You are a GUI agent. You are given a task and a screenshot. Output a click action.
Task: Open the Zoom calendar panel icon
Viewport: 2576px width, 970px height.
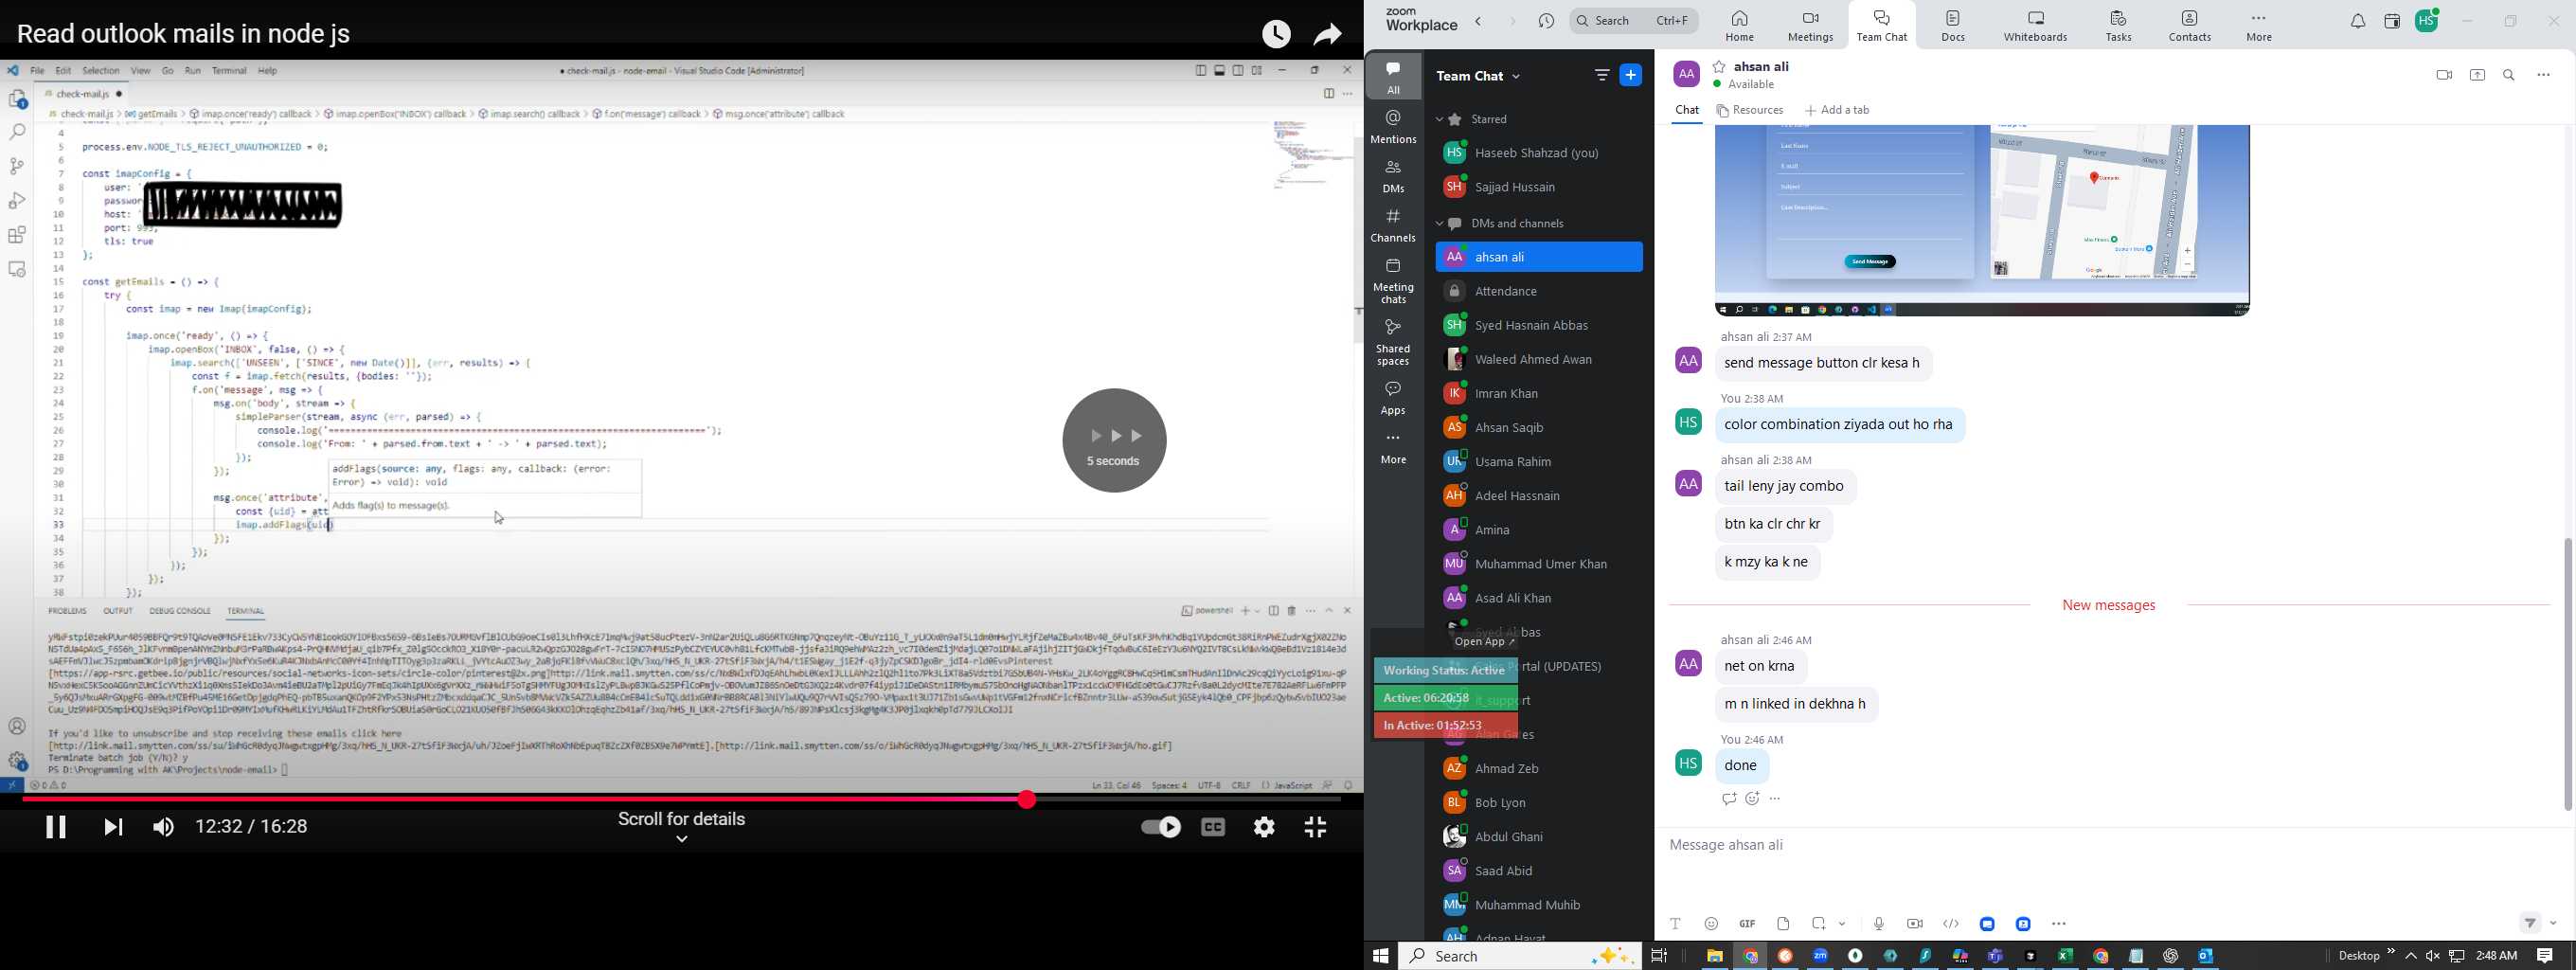[2392, 21]
